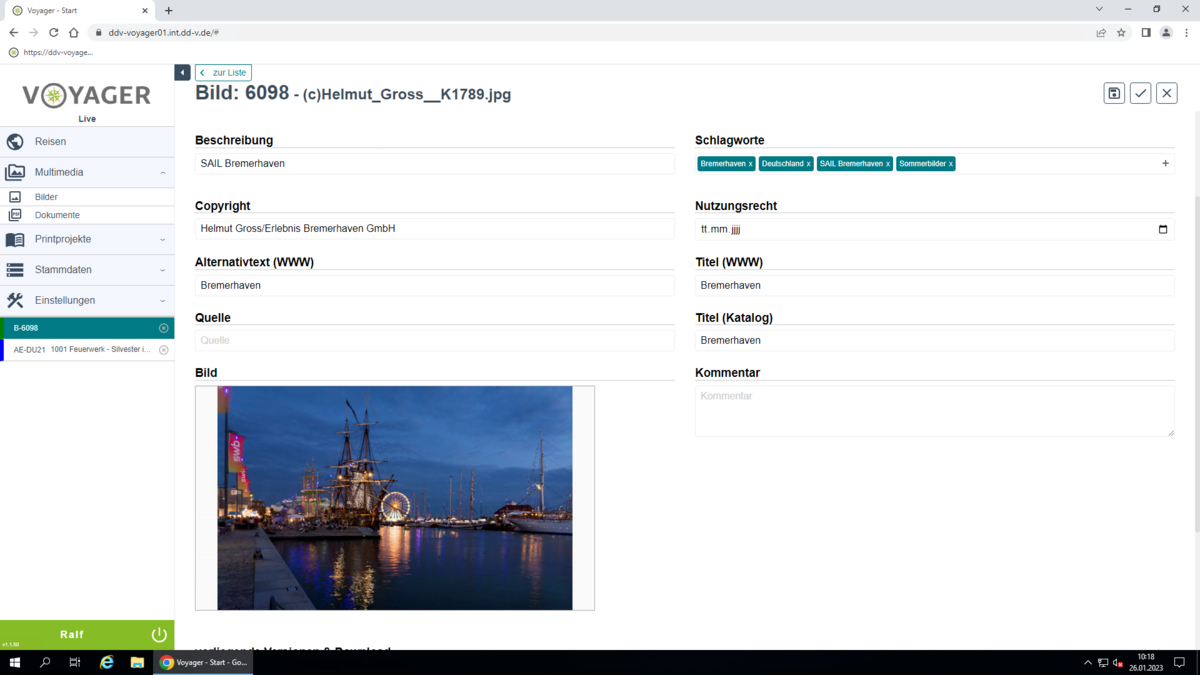Click the Beschreibung field SAIL Bremerhaven
Image resolution: width=1200 pixels, height=675 pixels.
[435, 163]
